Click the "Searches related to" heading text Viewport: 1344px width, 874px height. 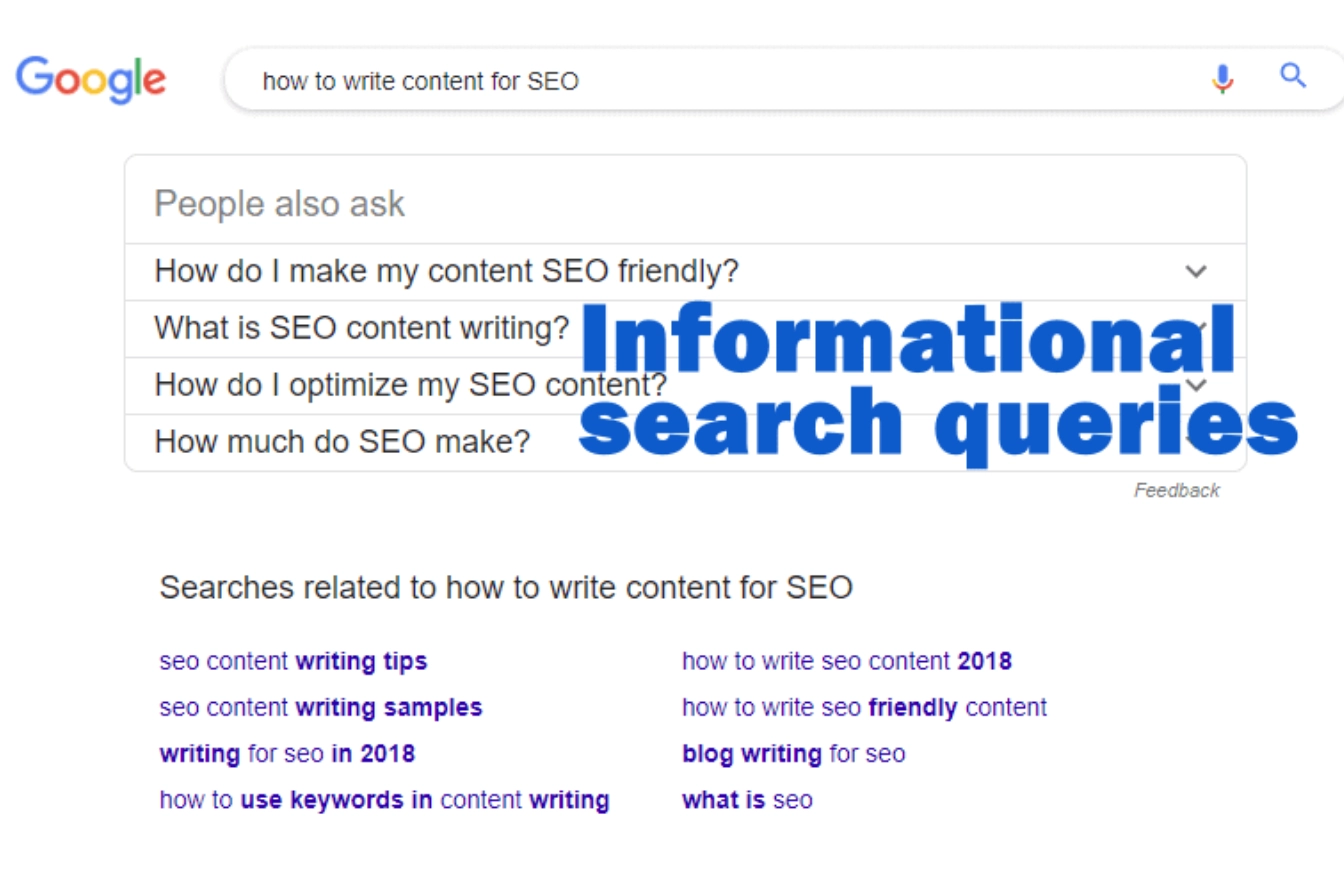pos(505,587)
